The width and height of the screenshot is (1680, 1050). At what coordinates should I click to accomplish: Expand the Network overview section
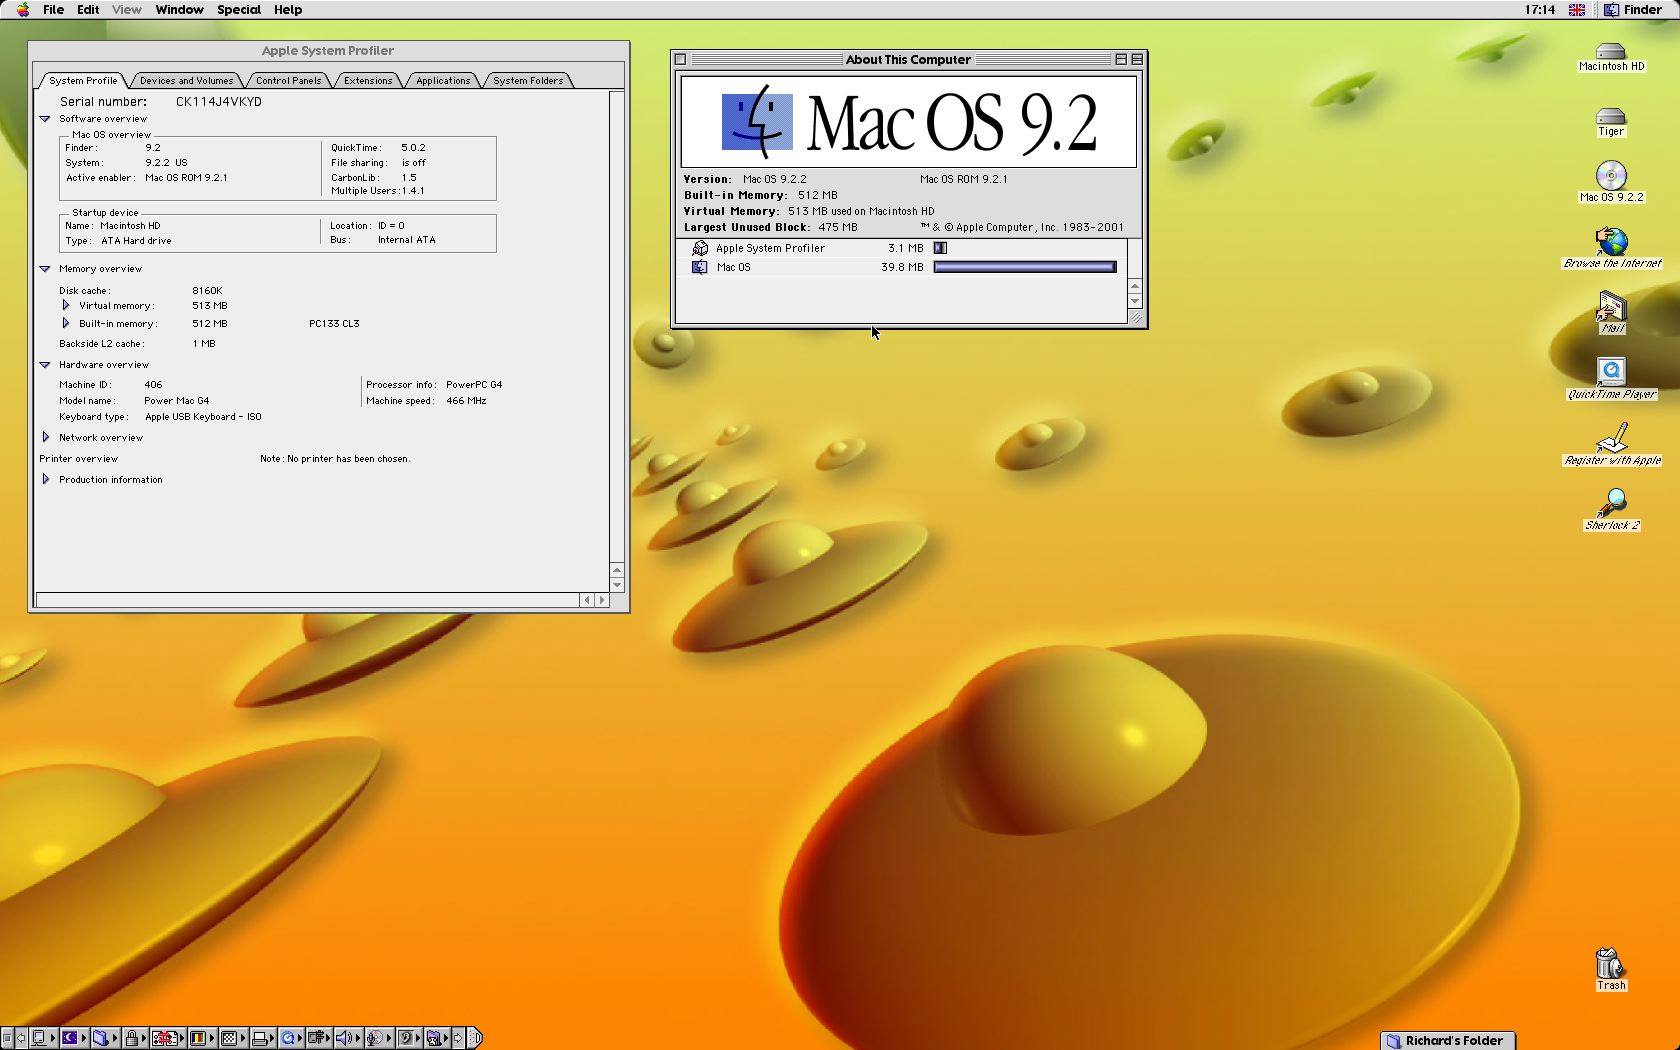(x=46, y=437)
